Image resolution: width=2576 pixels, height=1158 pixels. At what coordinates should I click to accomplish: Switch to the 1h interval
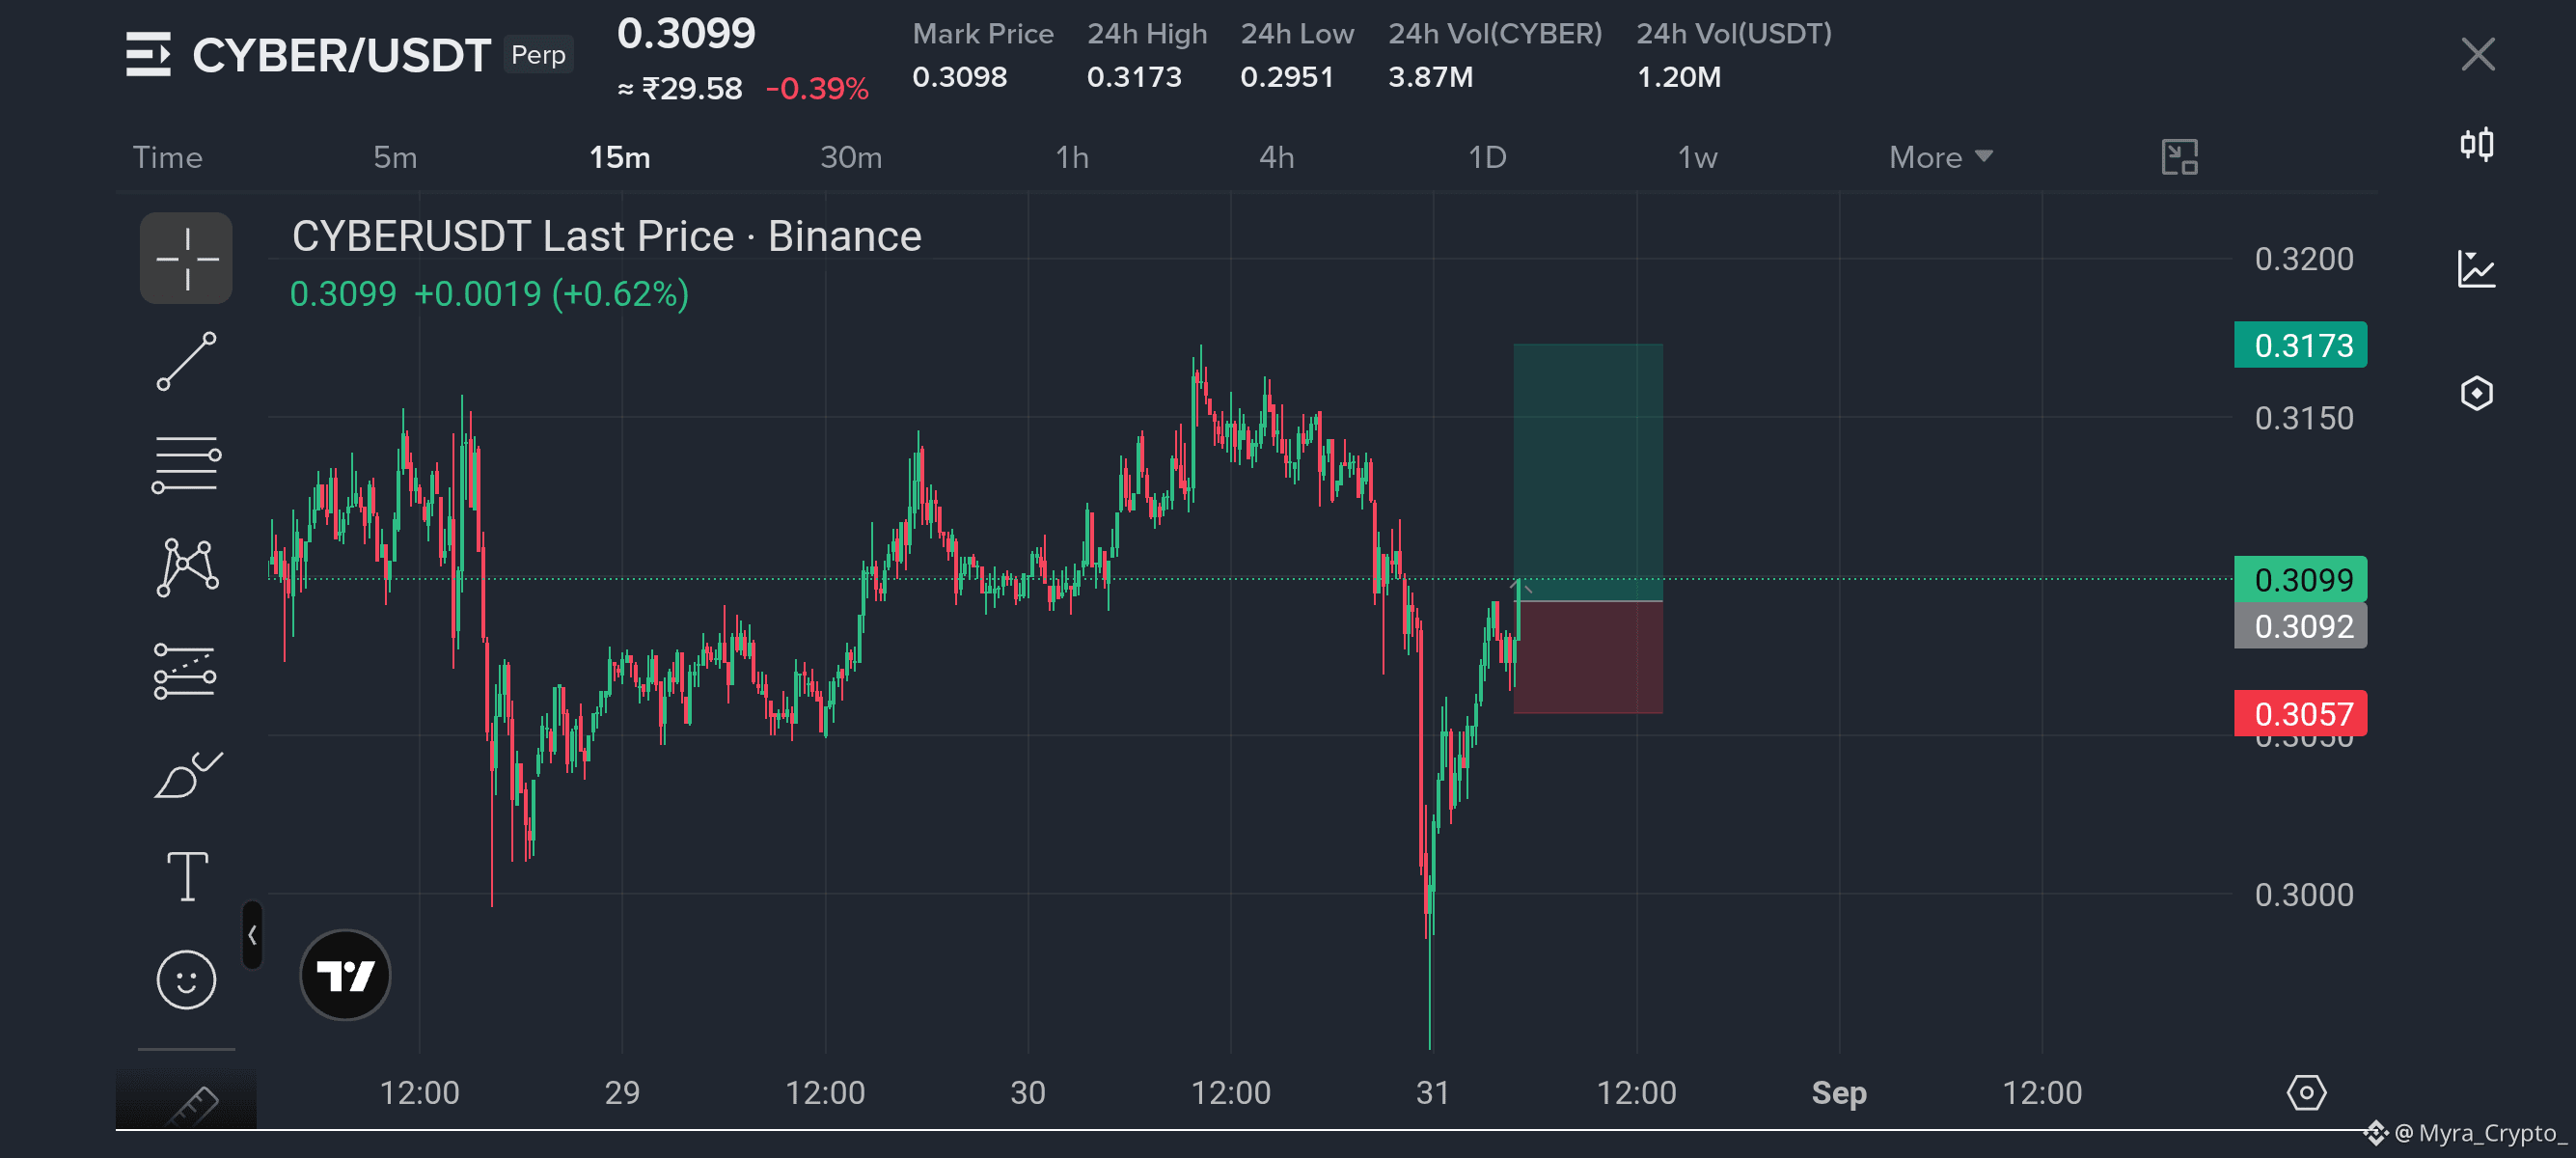pos(1072,157)
